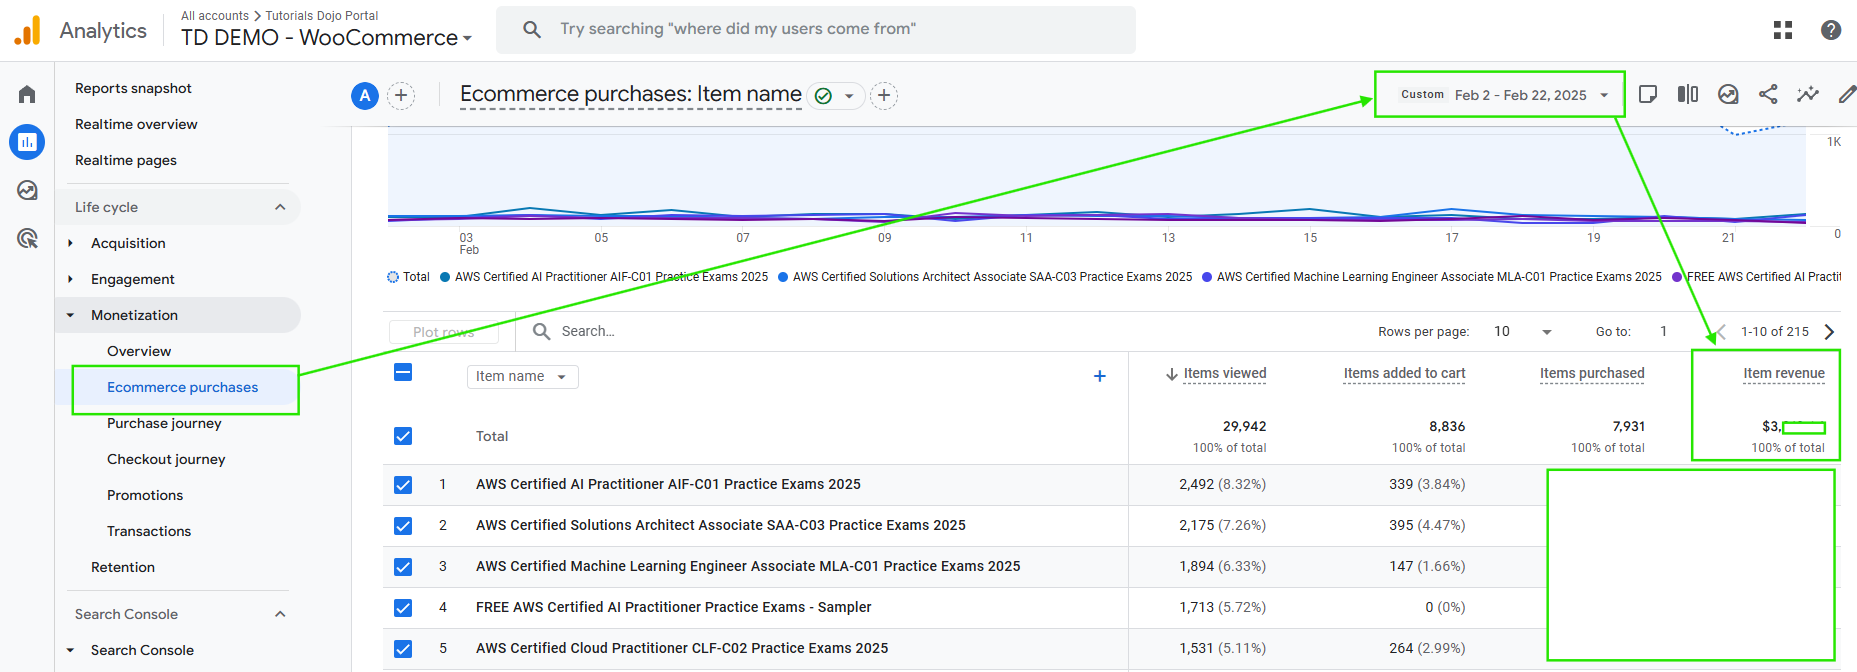Uncheck row 2 Solutions Architect Associate
Screen dimensions: 1857x672
403,526
